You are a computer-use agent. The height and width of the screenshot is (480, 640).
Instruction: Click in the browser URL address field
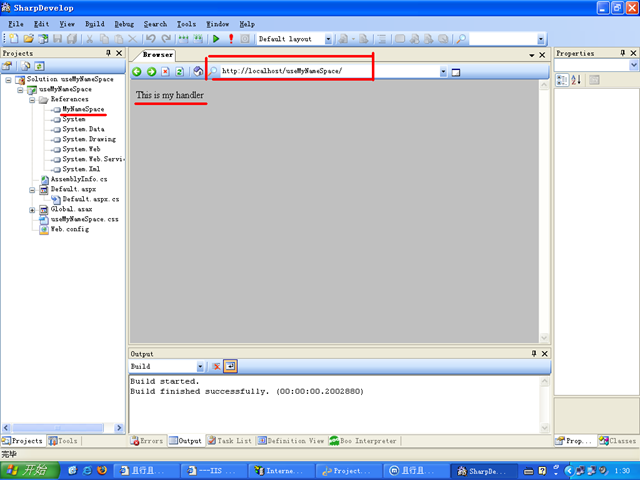pos(329,71)
